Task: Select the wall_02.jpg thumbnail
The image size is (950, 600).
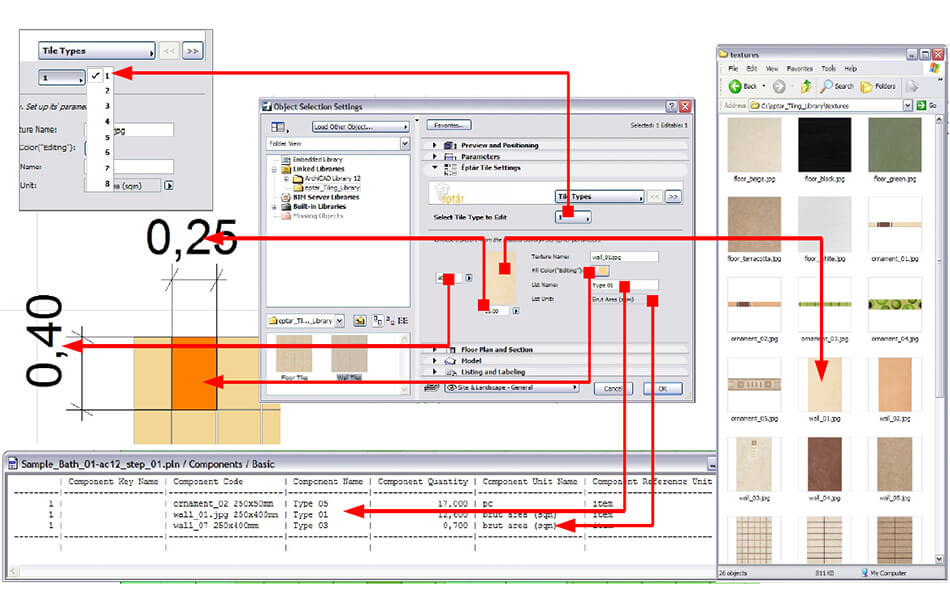Action: pos(895,385)
